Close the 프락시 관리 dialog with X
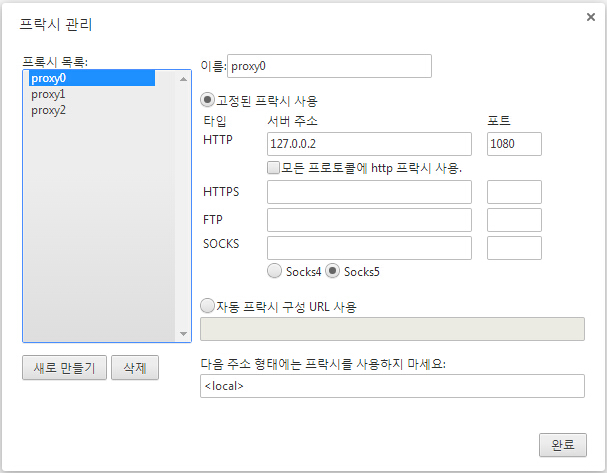The height and width of the screenshot is (473, 607). pos(590,17)
